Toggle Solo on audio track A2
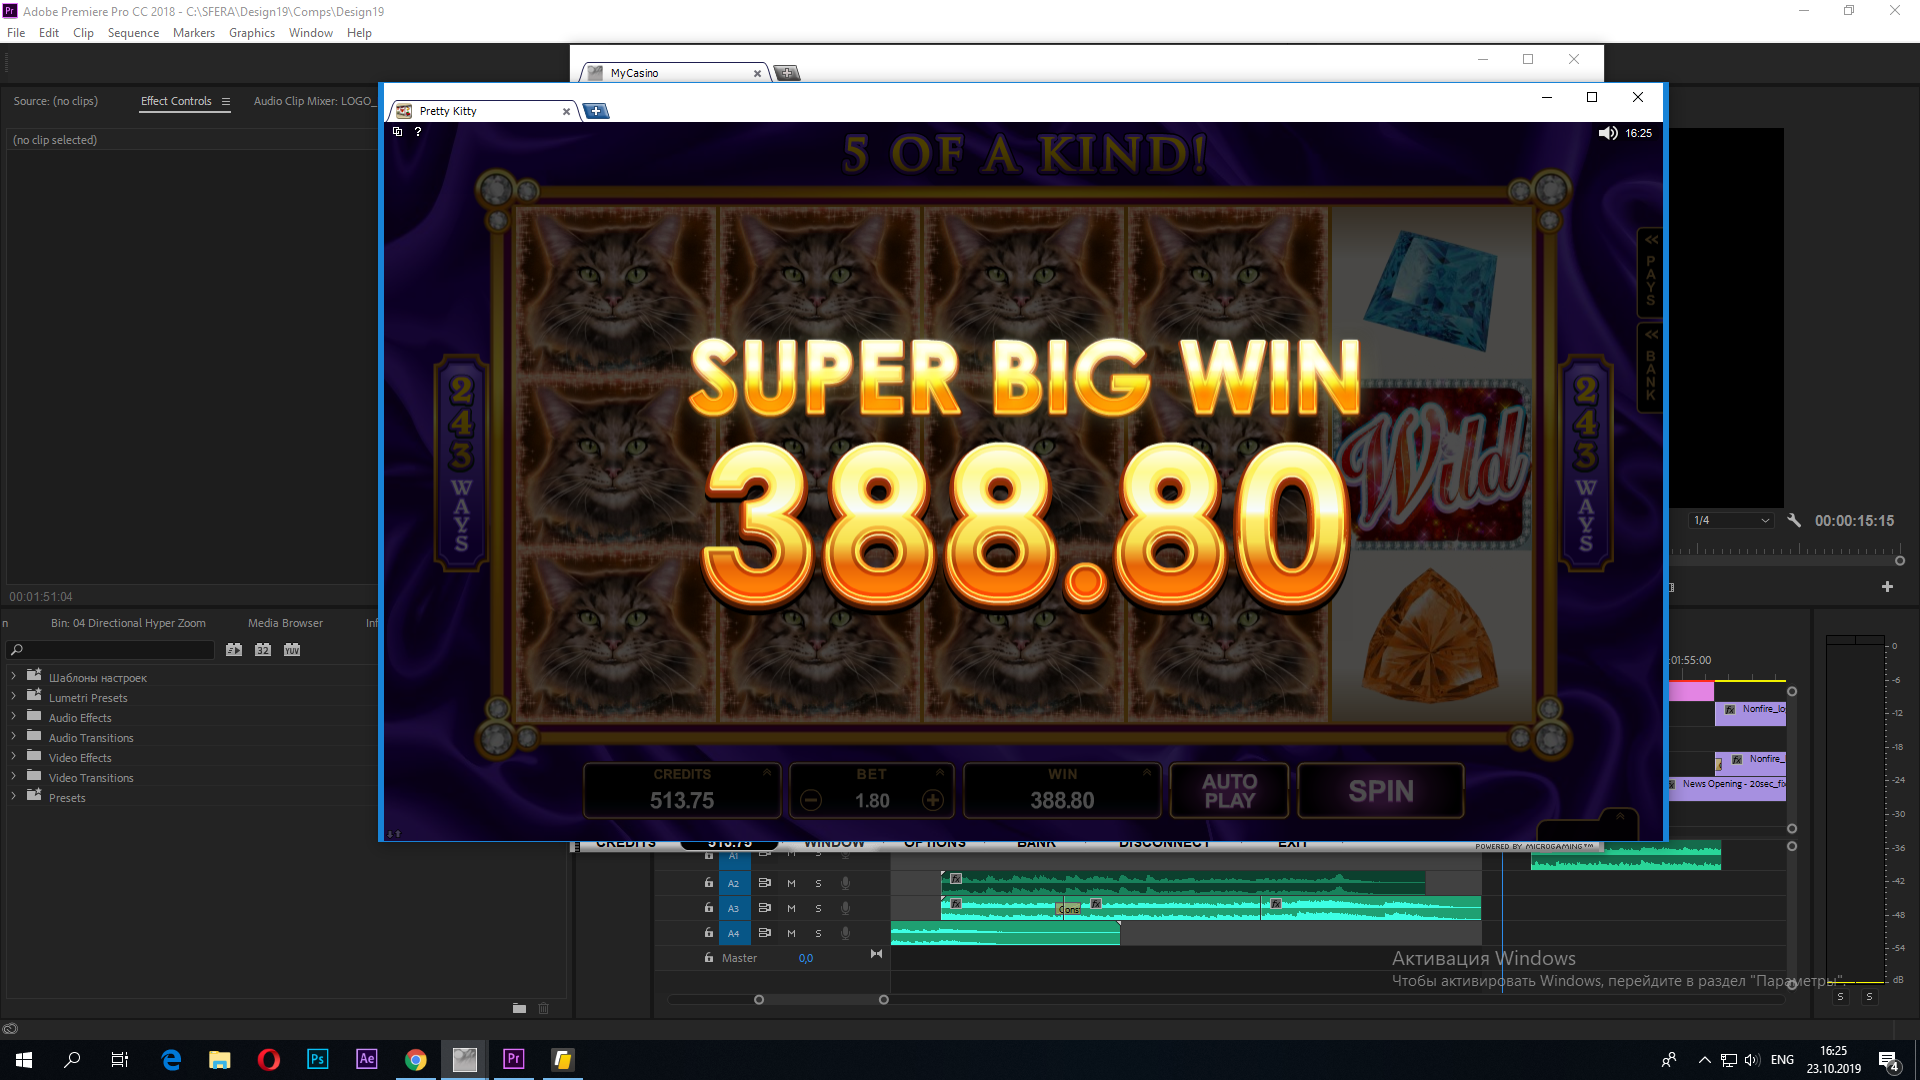1920x1080 pixels. (818, 883)
